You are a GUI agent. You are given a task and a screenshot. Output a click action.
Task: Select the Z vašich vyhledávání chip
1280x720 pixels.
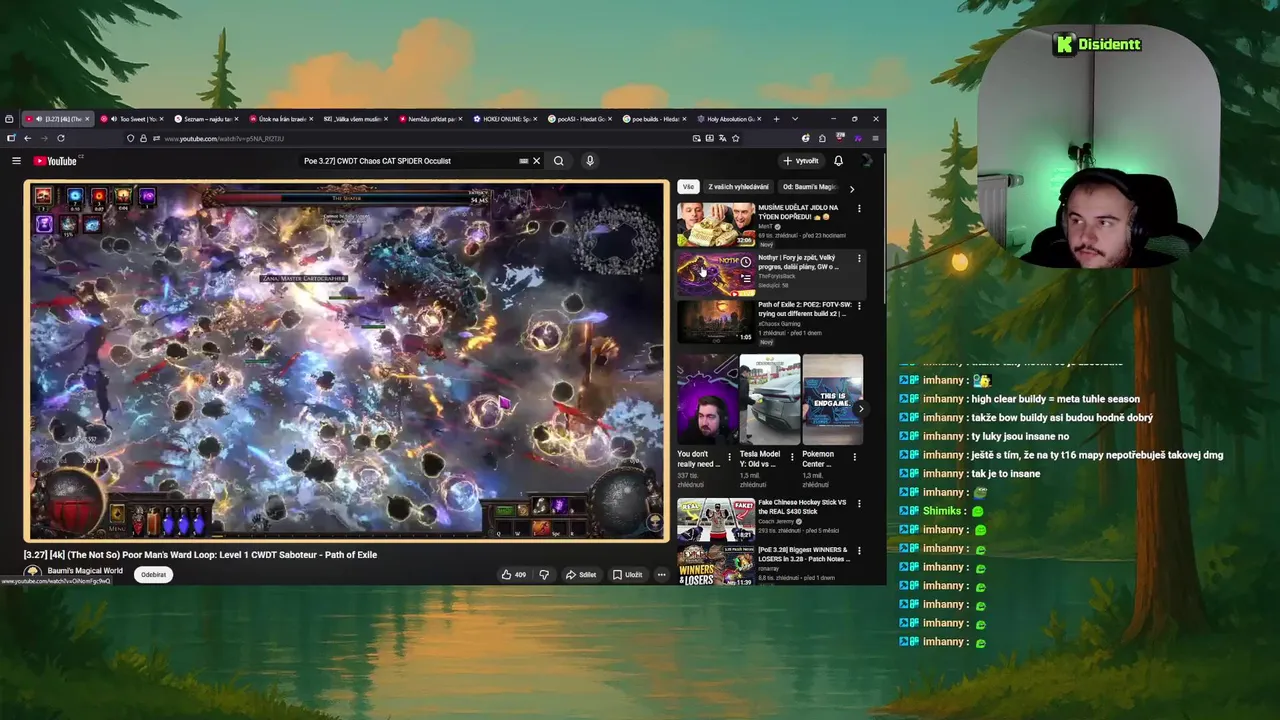pyautogui.click(x=738, y=187)
